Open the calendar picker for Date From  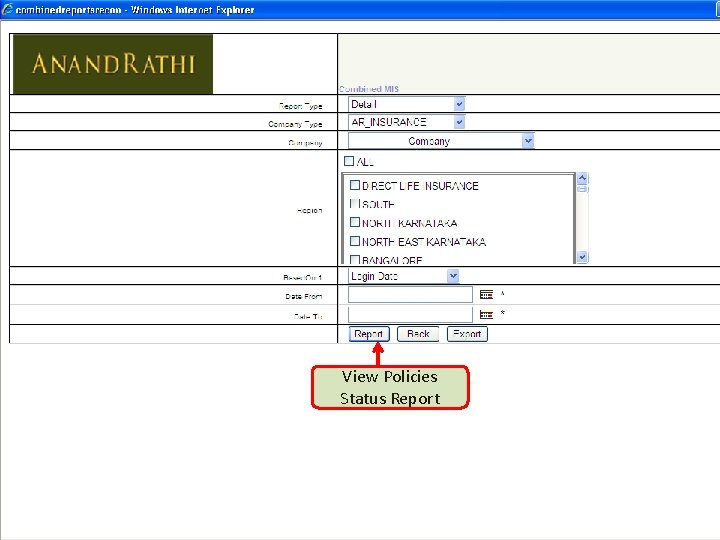tap(486, 294)
